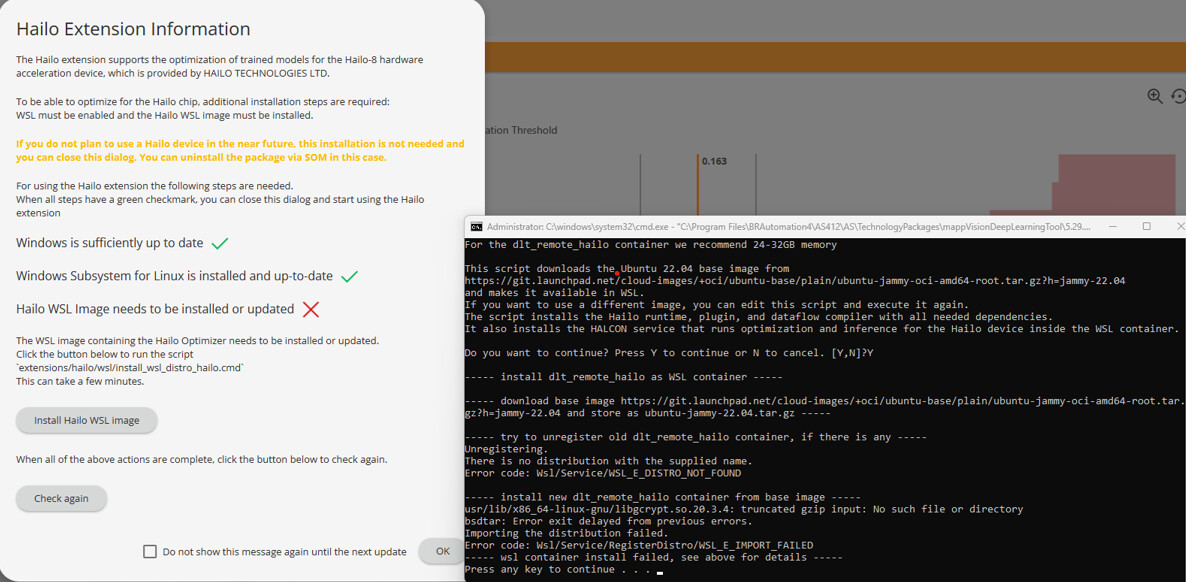Image resolution: width=1186 pixels, height=582 pixels.
Task: Click the '0.163' value label on chart
Action: pyautogui.click(x=715, y=161)
